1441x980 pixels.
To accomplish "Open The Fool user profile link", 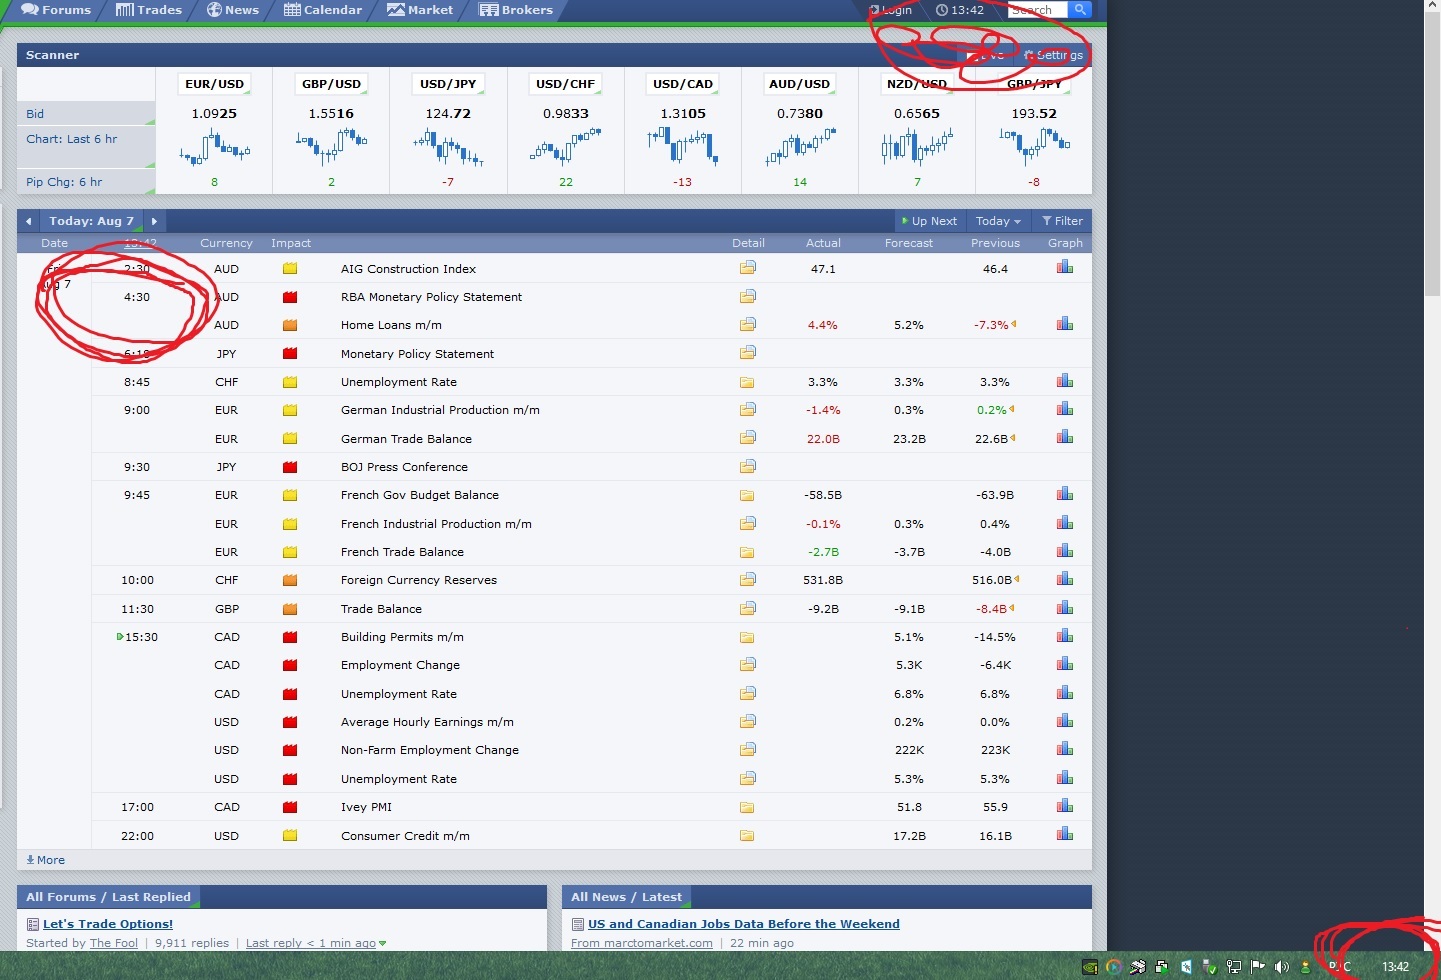I will [114, 943].
